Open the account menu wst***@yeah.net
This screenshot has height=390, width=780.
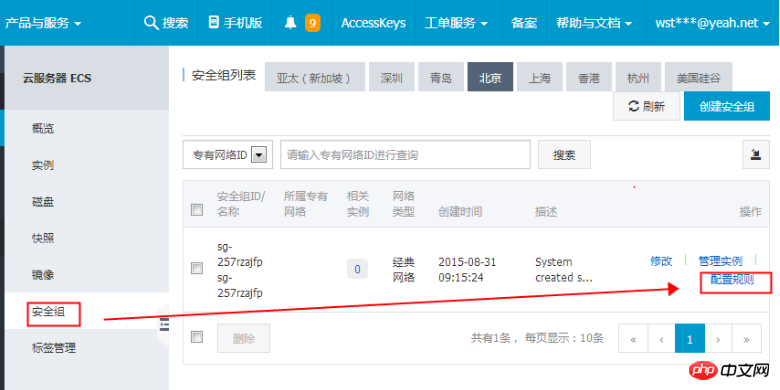pyautogui.click(x=712, y=23)
